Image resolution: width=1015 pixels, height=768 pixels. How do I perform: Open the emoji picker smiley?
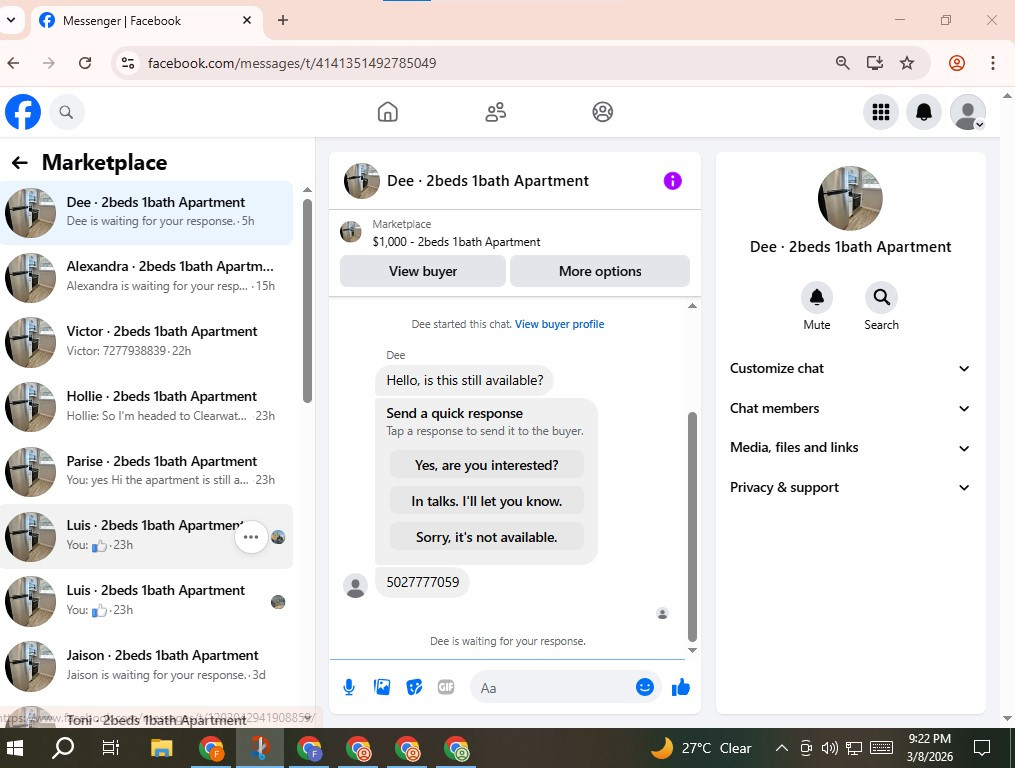[645, 687]
